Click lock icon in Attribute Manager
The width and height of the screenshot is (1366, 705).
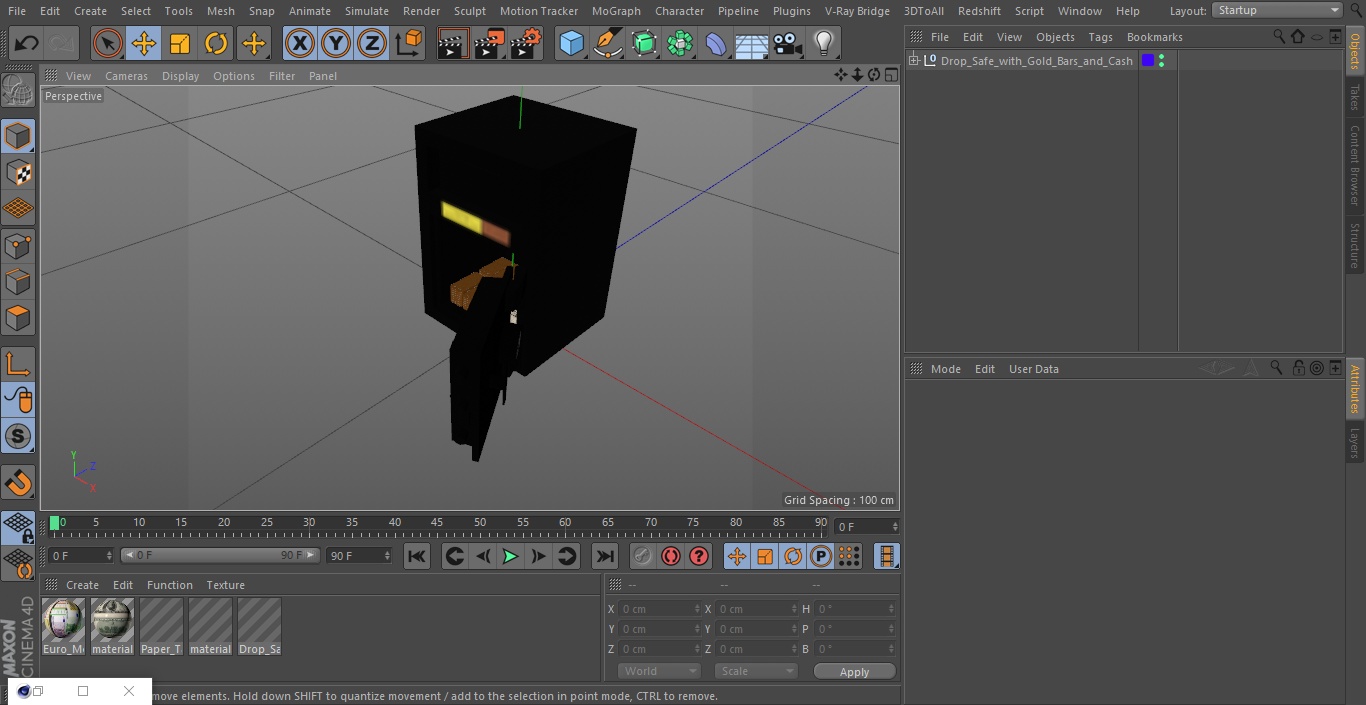(x=1298, y=368)
